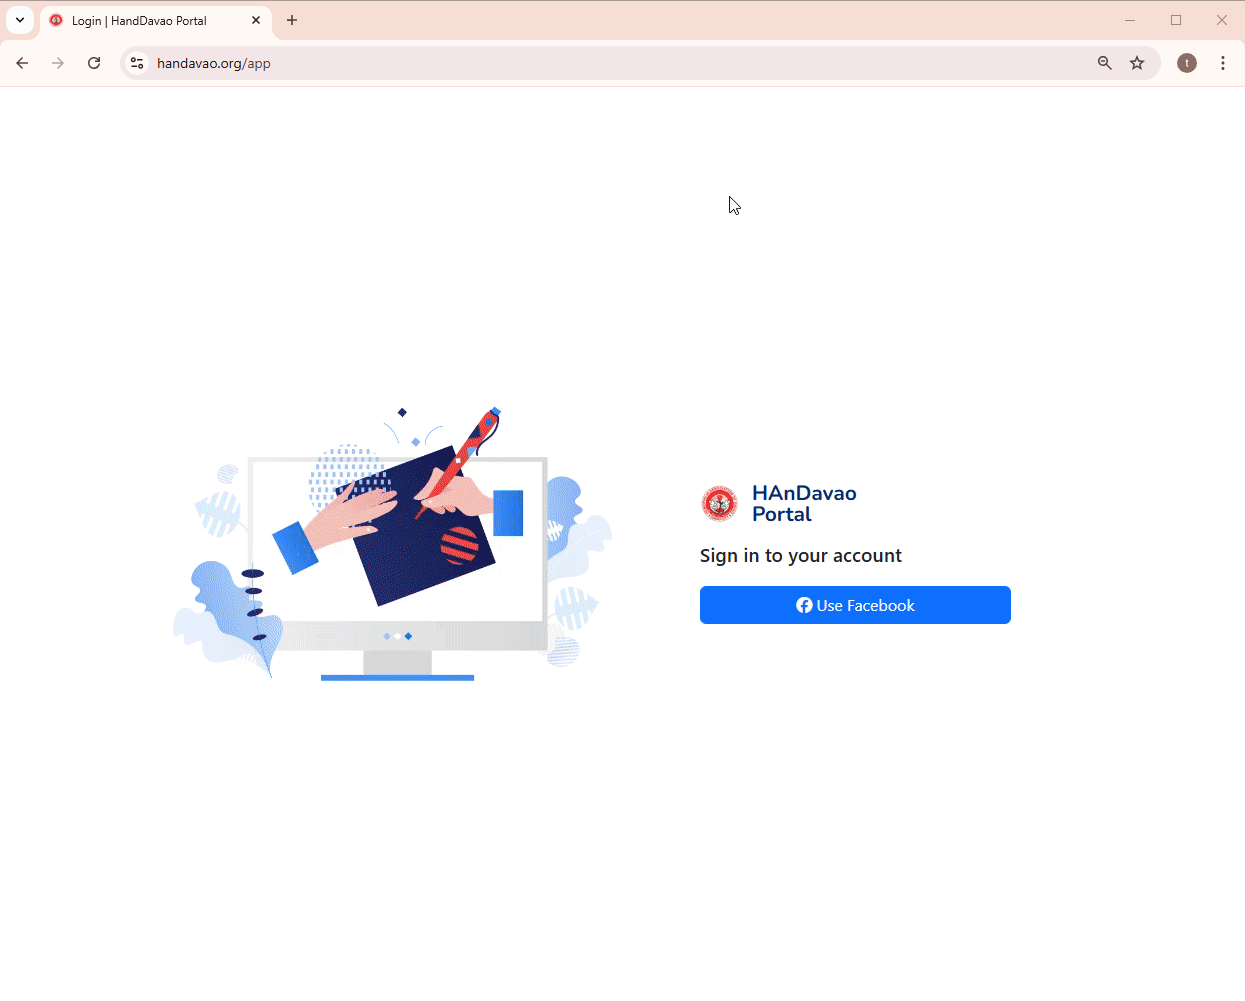Open the zoom magnifier icon in address bar

tap(1105, 63)
